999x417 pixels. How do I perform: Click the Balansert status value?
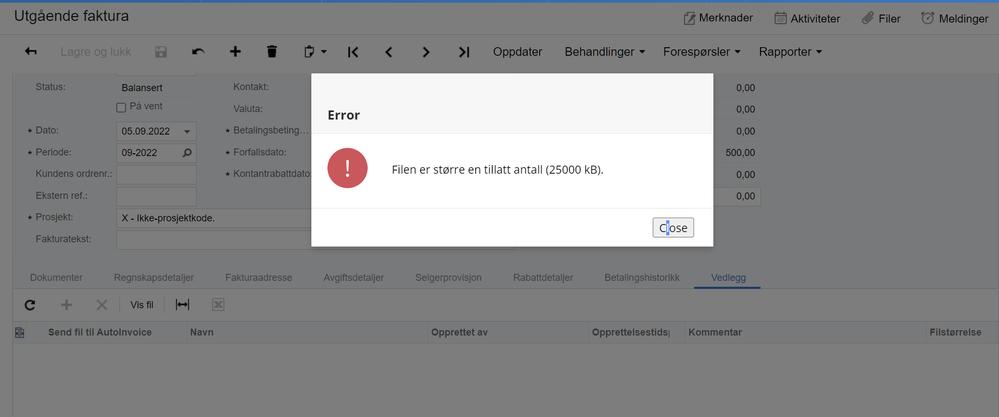[142, 87]
